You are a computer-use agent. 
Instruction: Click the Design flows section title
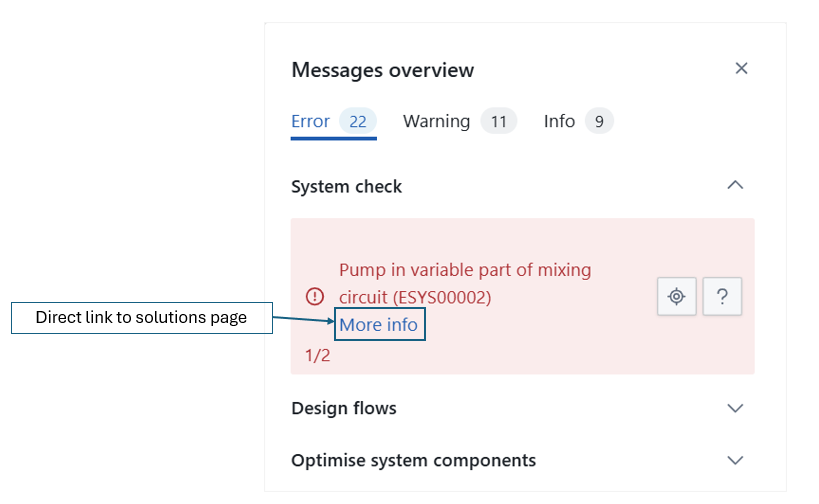(343, 408)
